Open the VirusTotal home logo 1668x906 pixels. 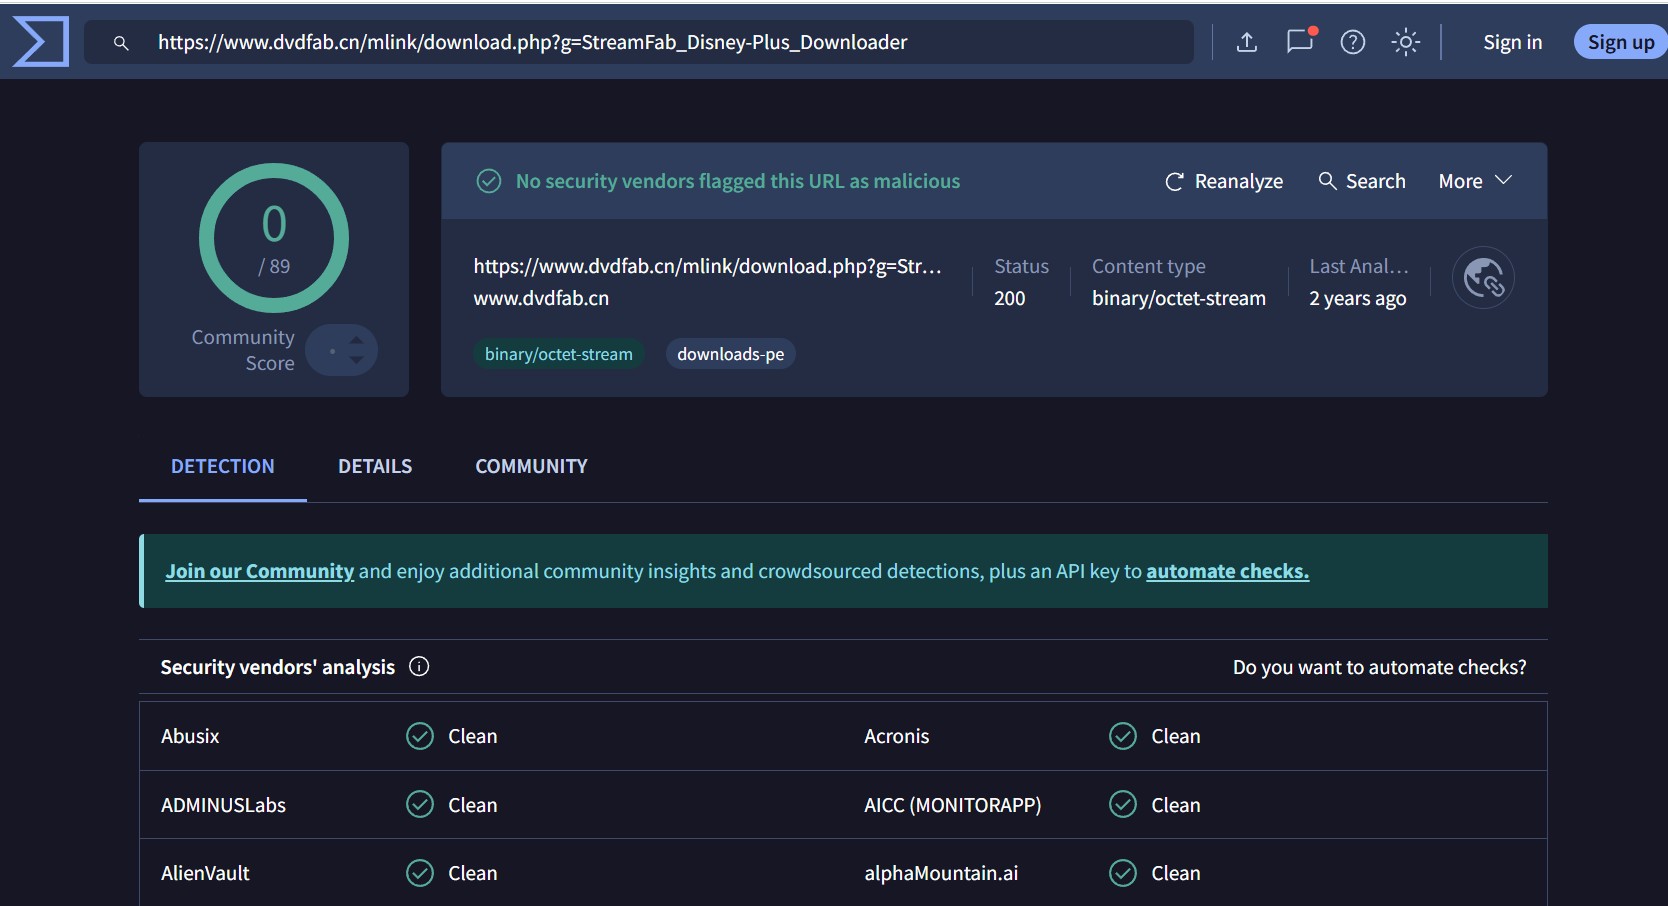40,42
